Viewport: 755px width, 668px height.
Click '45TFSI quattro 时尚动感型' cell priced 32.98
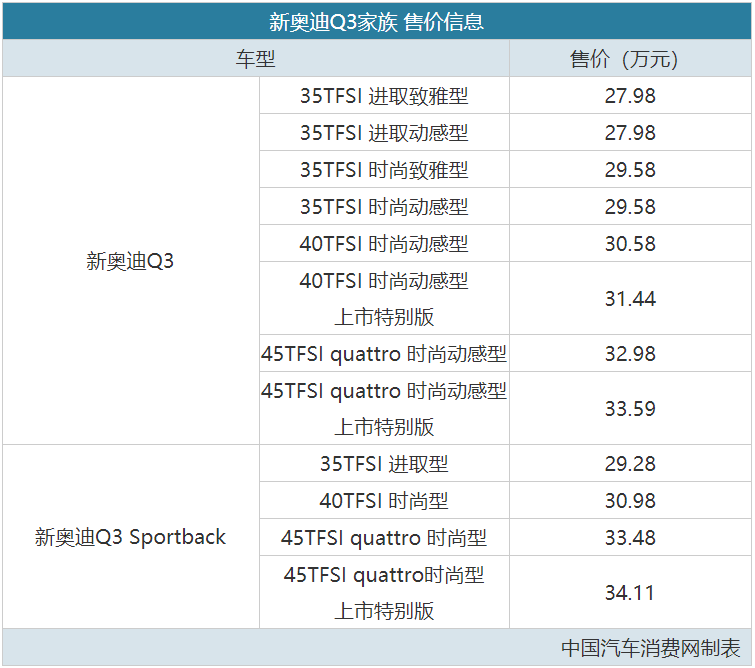[x=384, y=354]
